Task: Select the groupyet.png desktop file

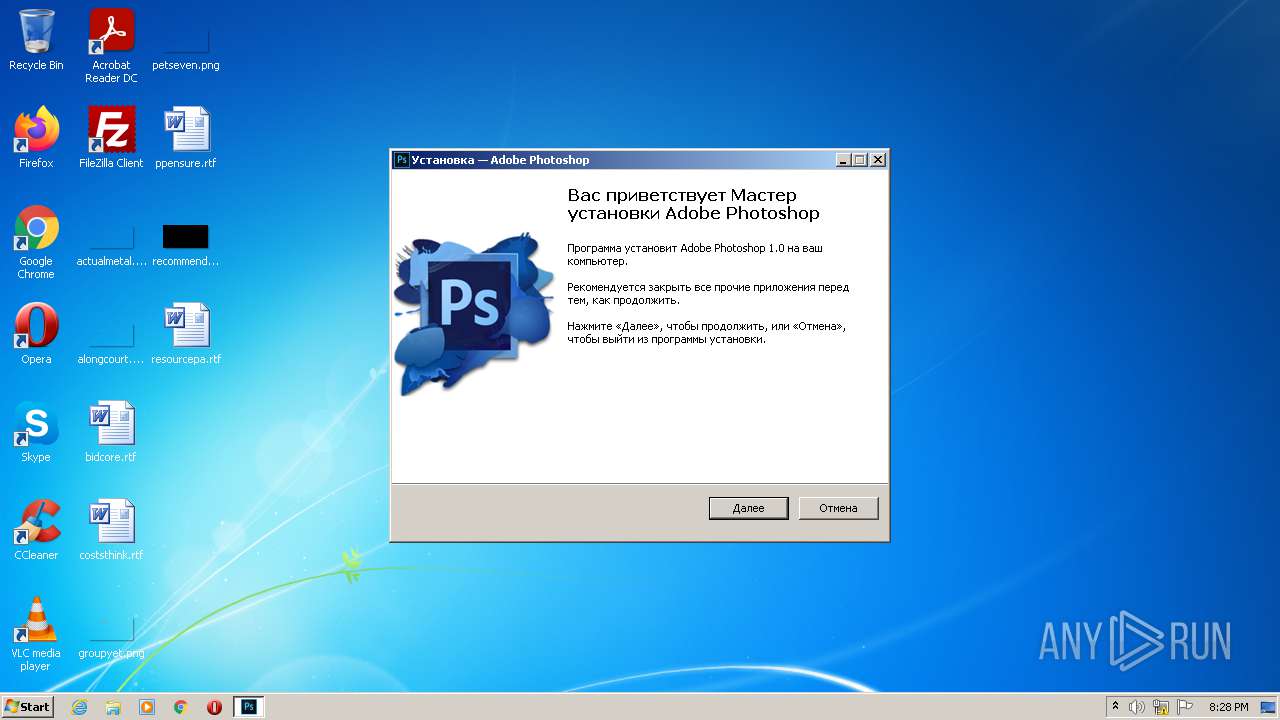Action: (111, 635)
